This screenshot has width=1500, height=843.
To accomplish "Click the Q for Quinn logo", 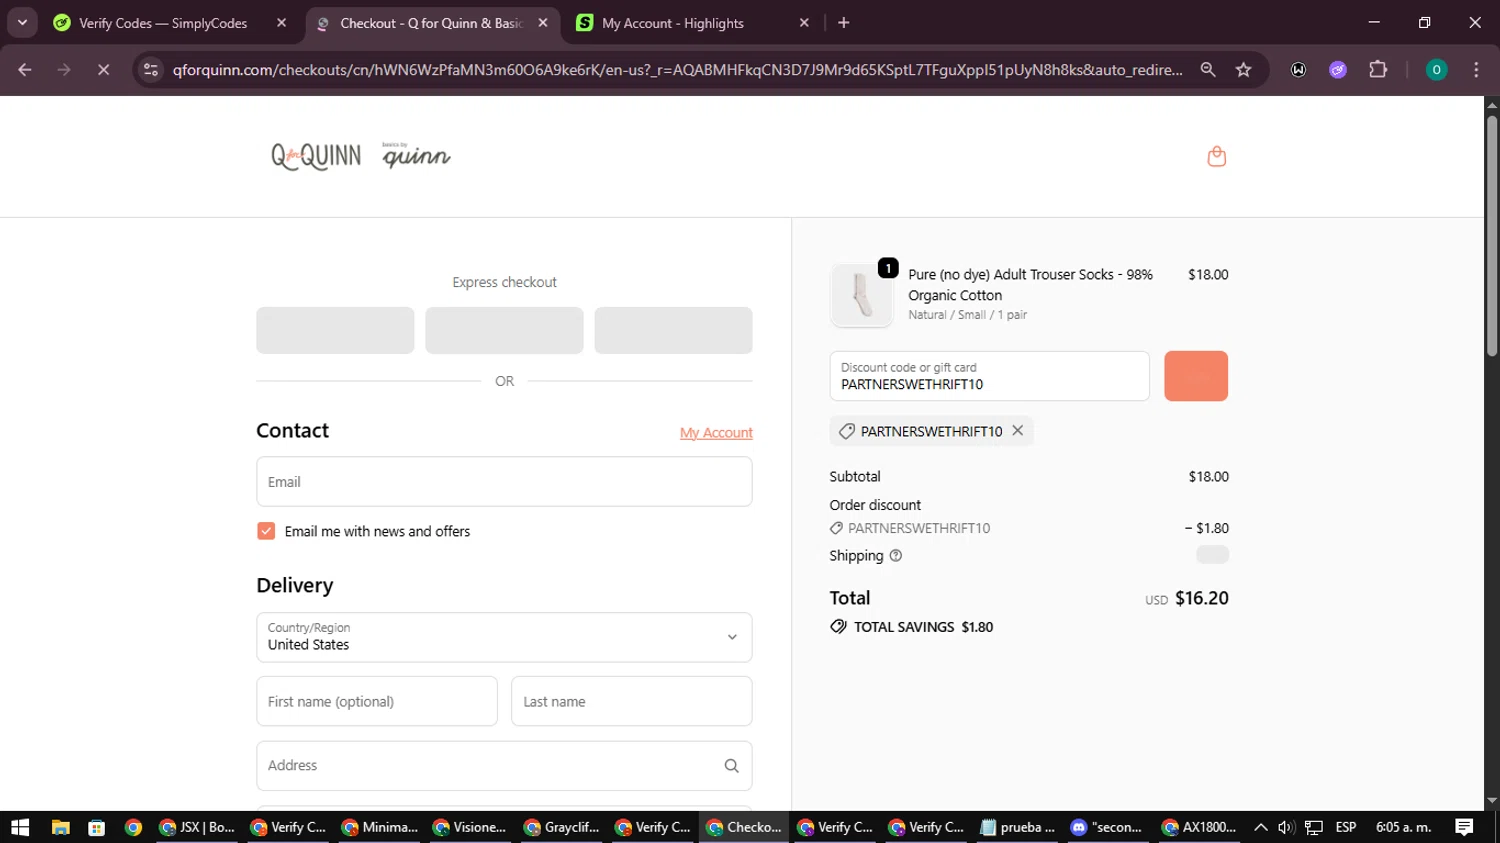I will (316, 156).
